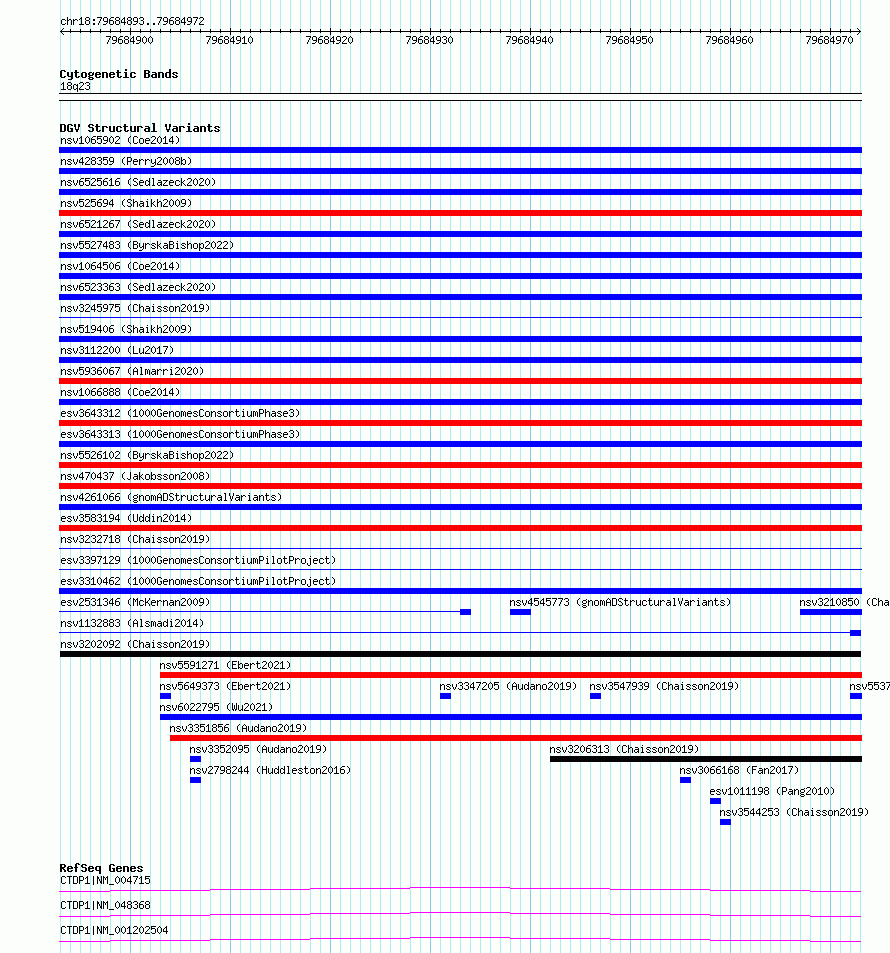Viewport: 890px width, 953px height.
Task: Open esv3397129 (1000GenomesConsortiumPilotProject) label
Action: [198, 560]
